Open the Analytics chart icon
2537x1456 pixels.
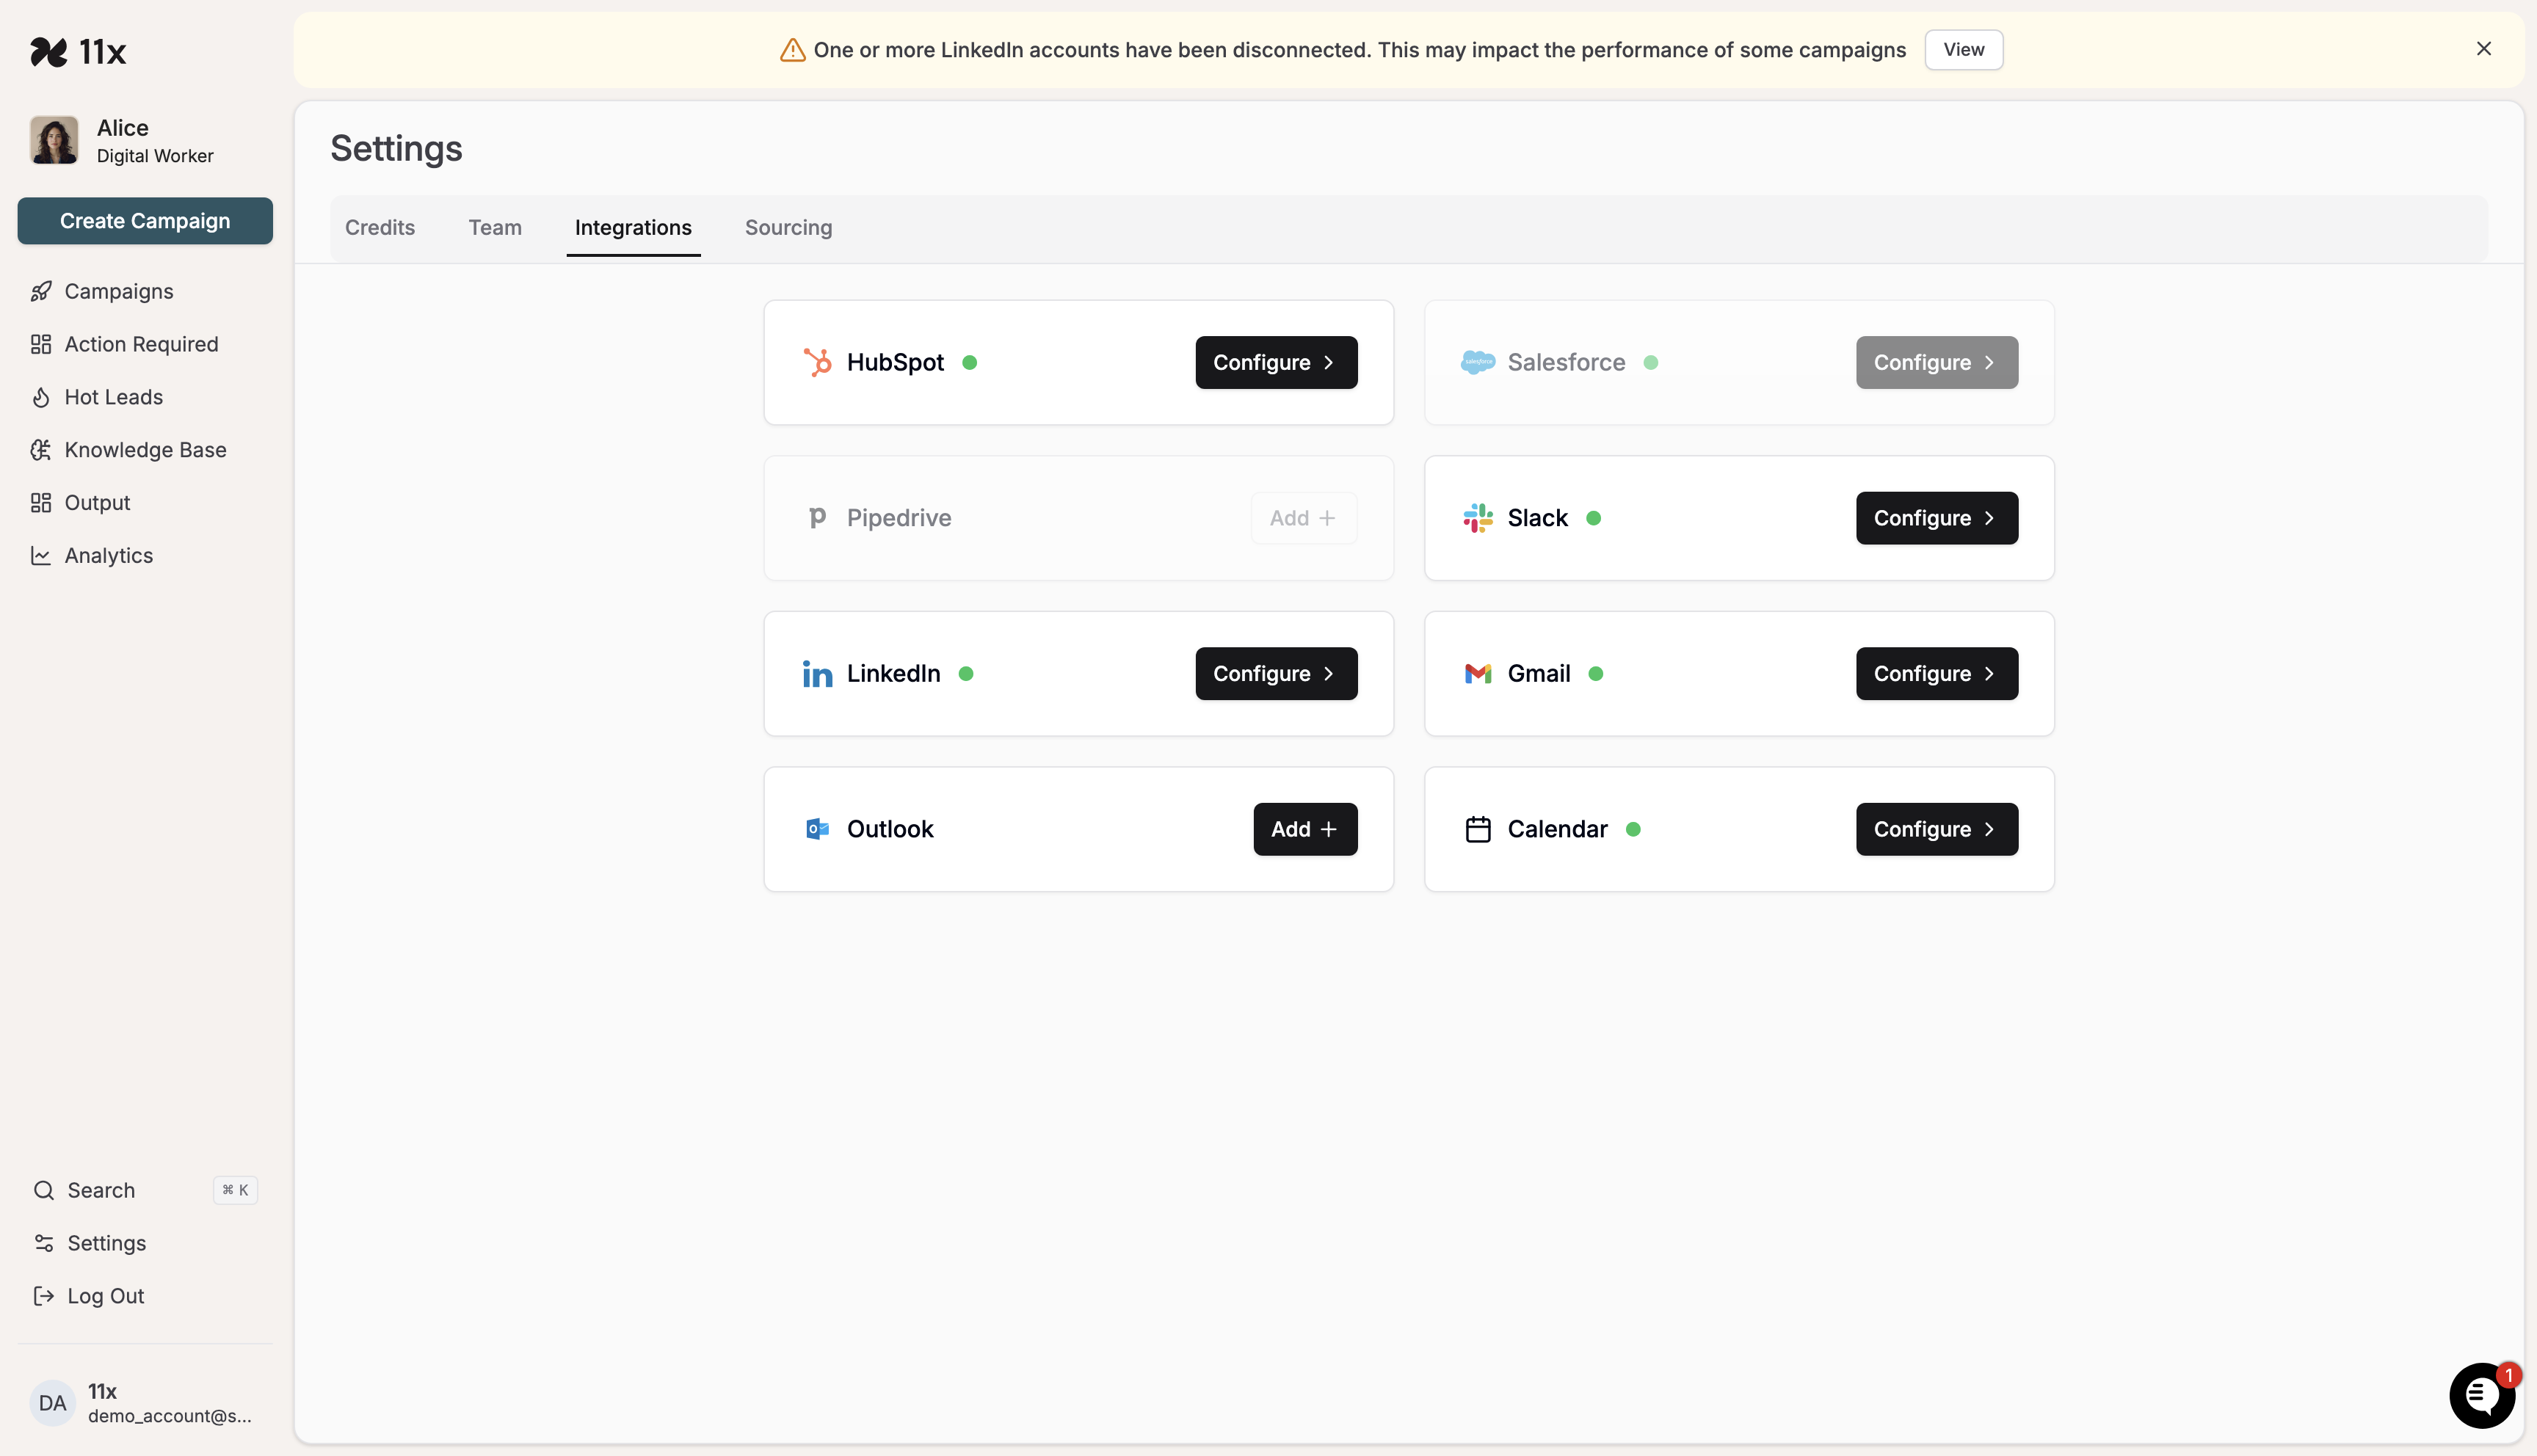coord(41,555)
